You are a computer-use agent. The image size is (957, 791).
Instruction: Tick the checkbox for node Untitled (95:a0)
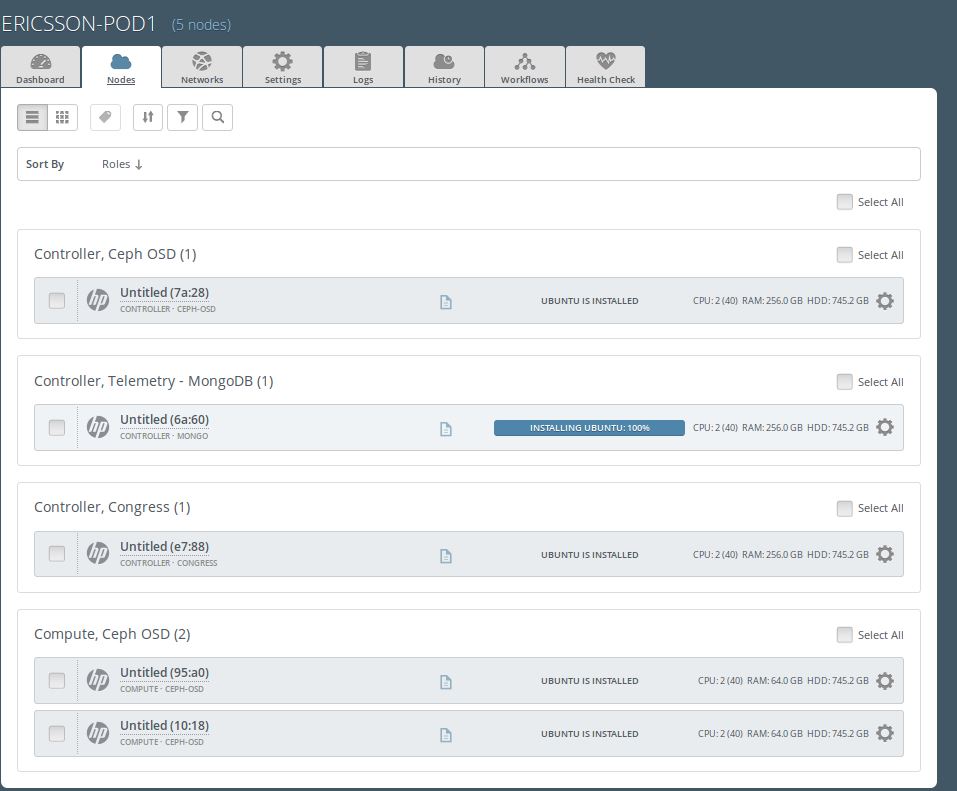[x=57, y=680]
